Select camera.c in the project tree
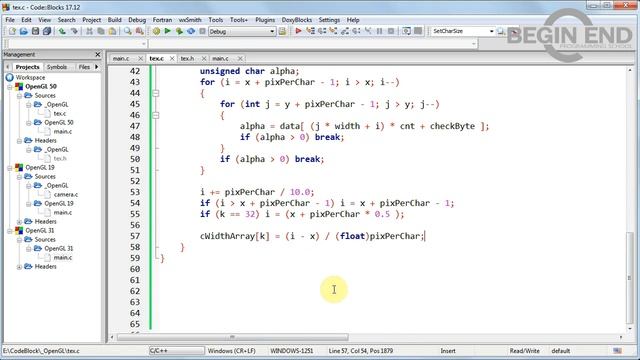The width and height of the screenshot is (640, 360). click(x=66, y=195)
